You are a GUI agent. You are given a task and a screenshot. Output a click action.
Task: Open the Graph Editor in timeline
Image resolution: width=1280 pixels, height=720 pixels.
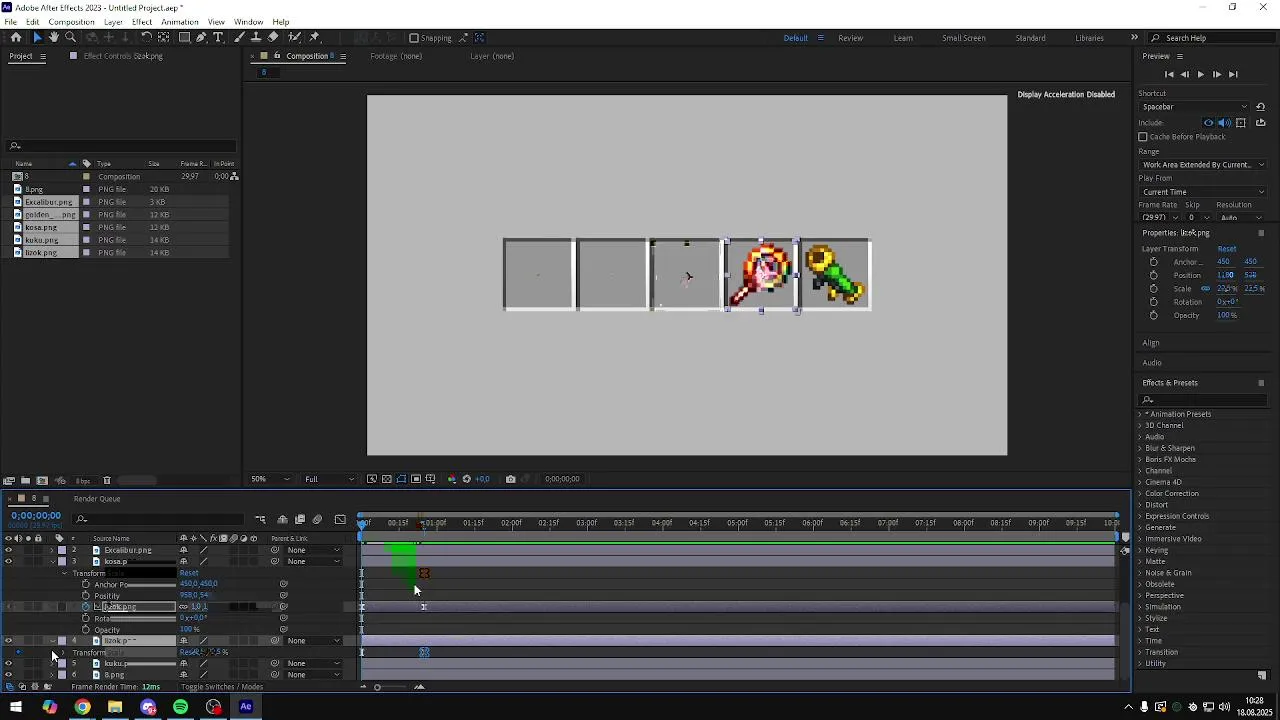pos(340,519)
